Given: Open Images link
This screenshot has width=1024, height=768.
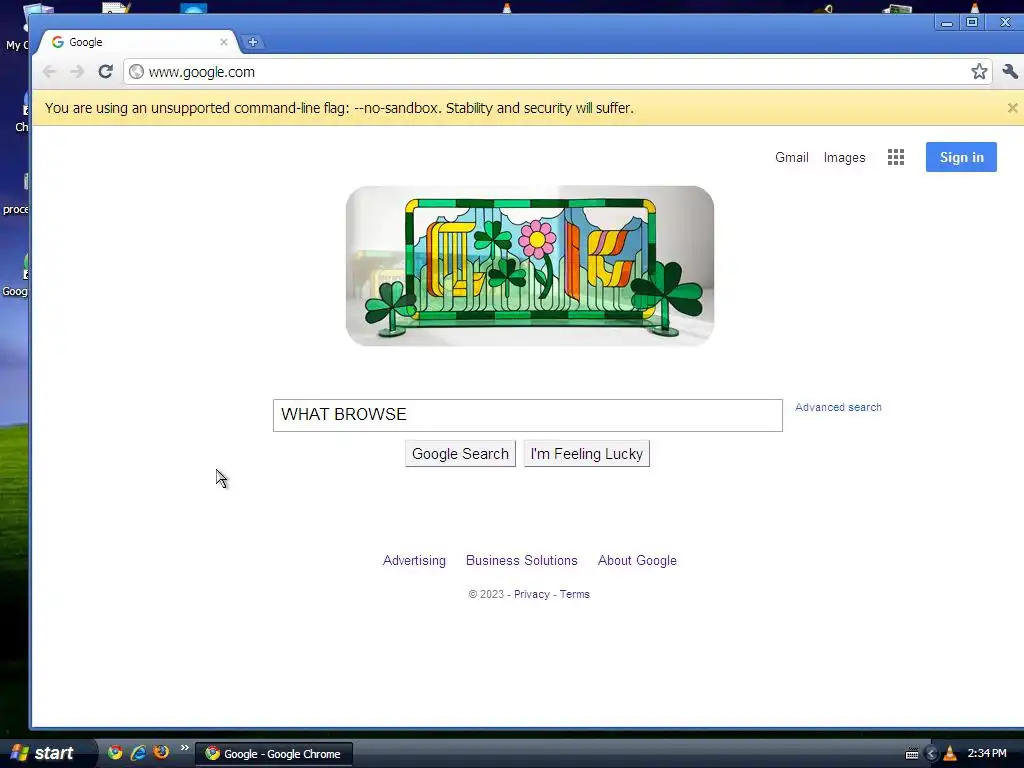Looking at the screenshot, I should 844,157.
